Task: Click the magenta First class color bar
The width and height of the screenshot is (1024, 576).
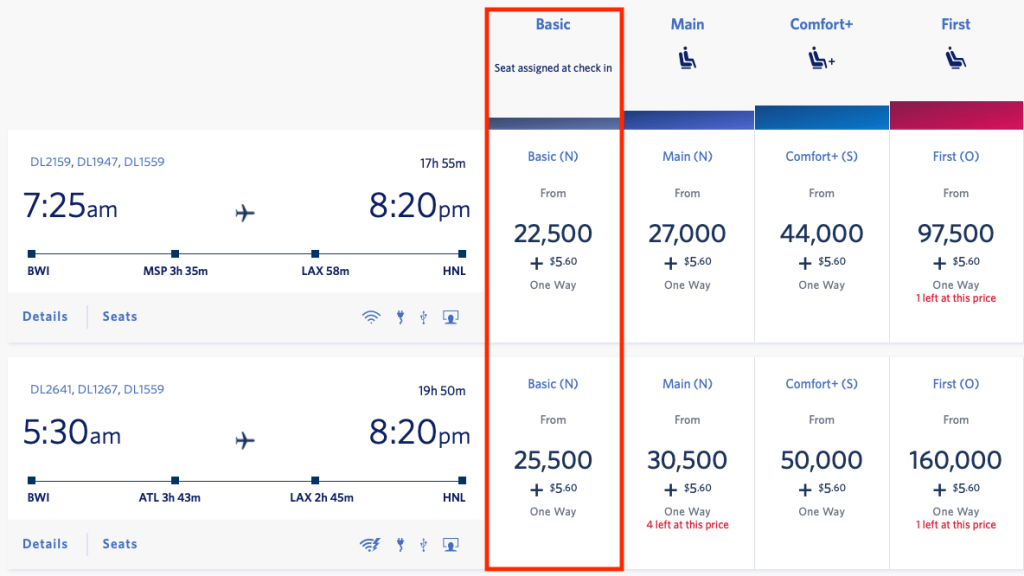Action: (955, 115)
